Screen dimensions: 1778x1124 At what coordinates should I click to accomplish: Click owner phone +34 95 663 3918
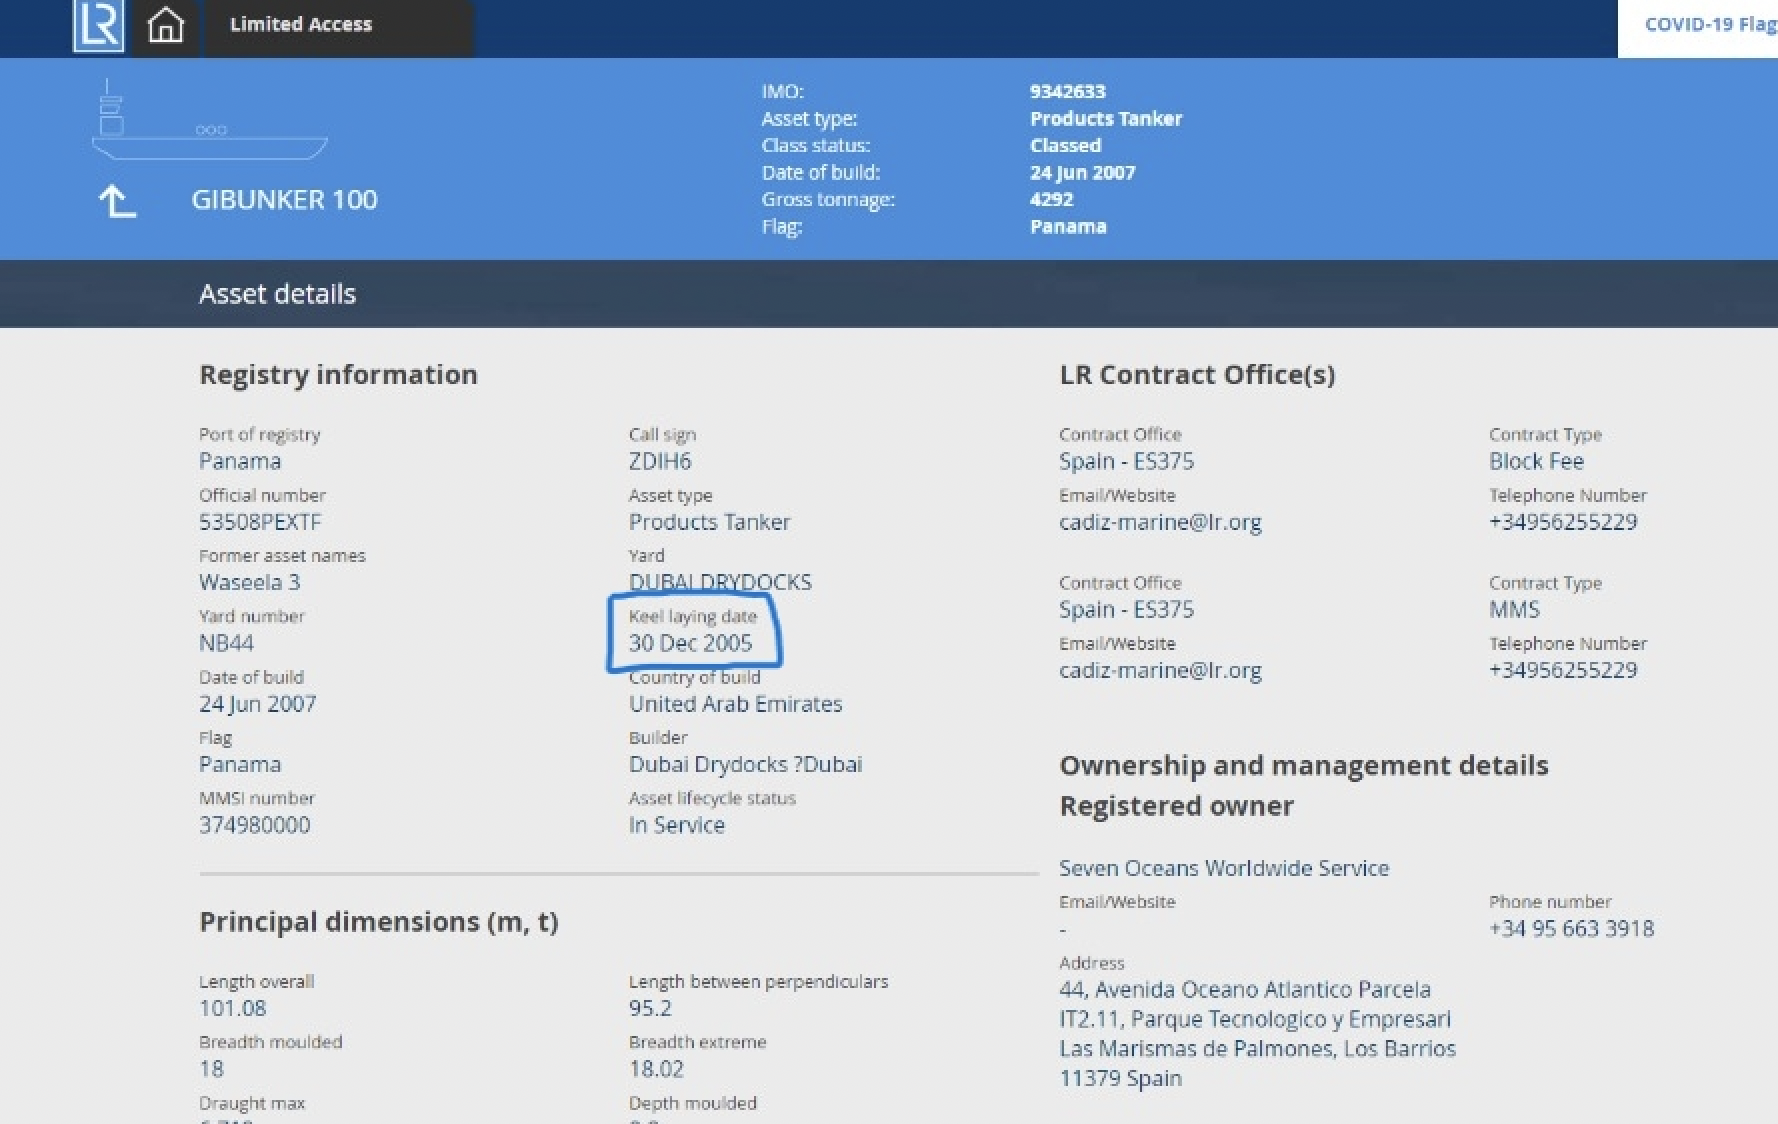[1571, 929]
